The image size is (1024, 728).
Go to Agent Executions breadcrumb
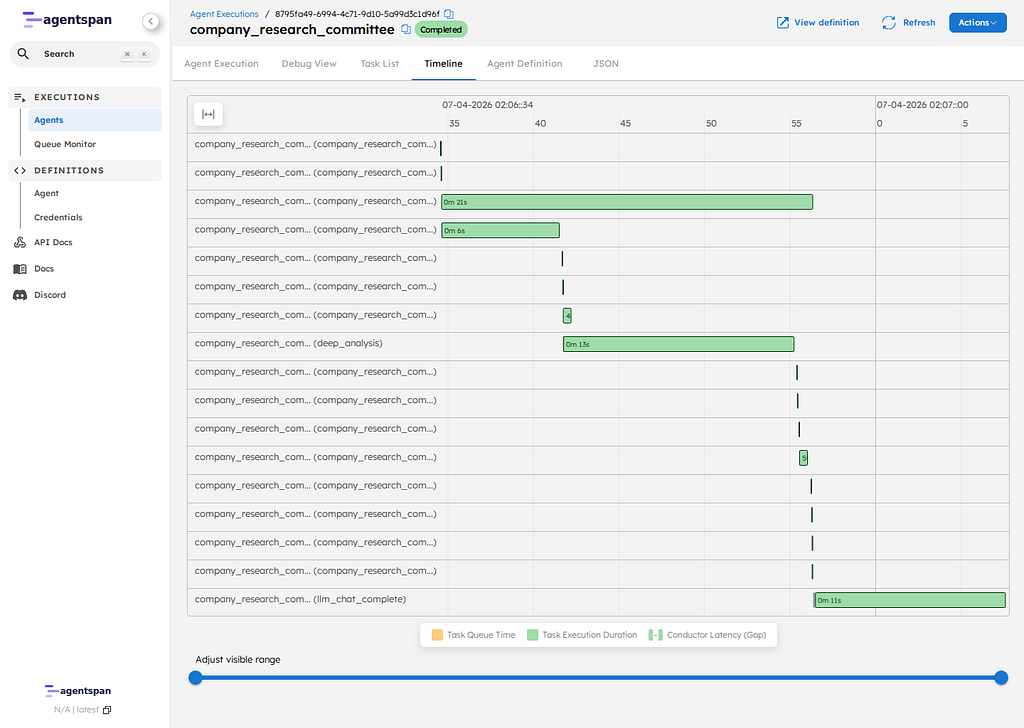[x=224, y=14]
